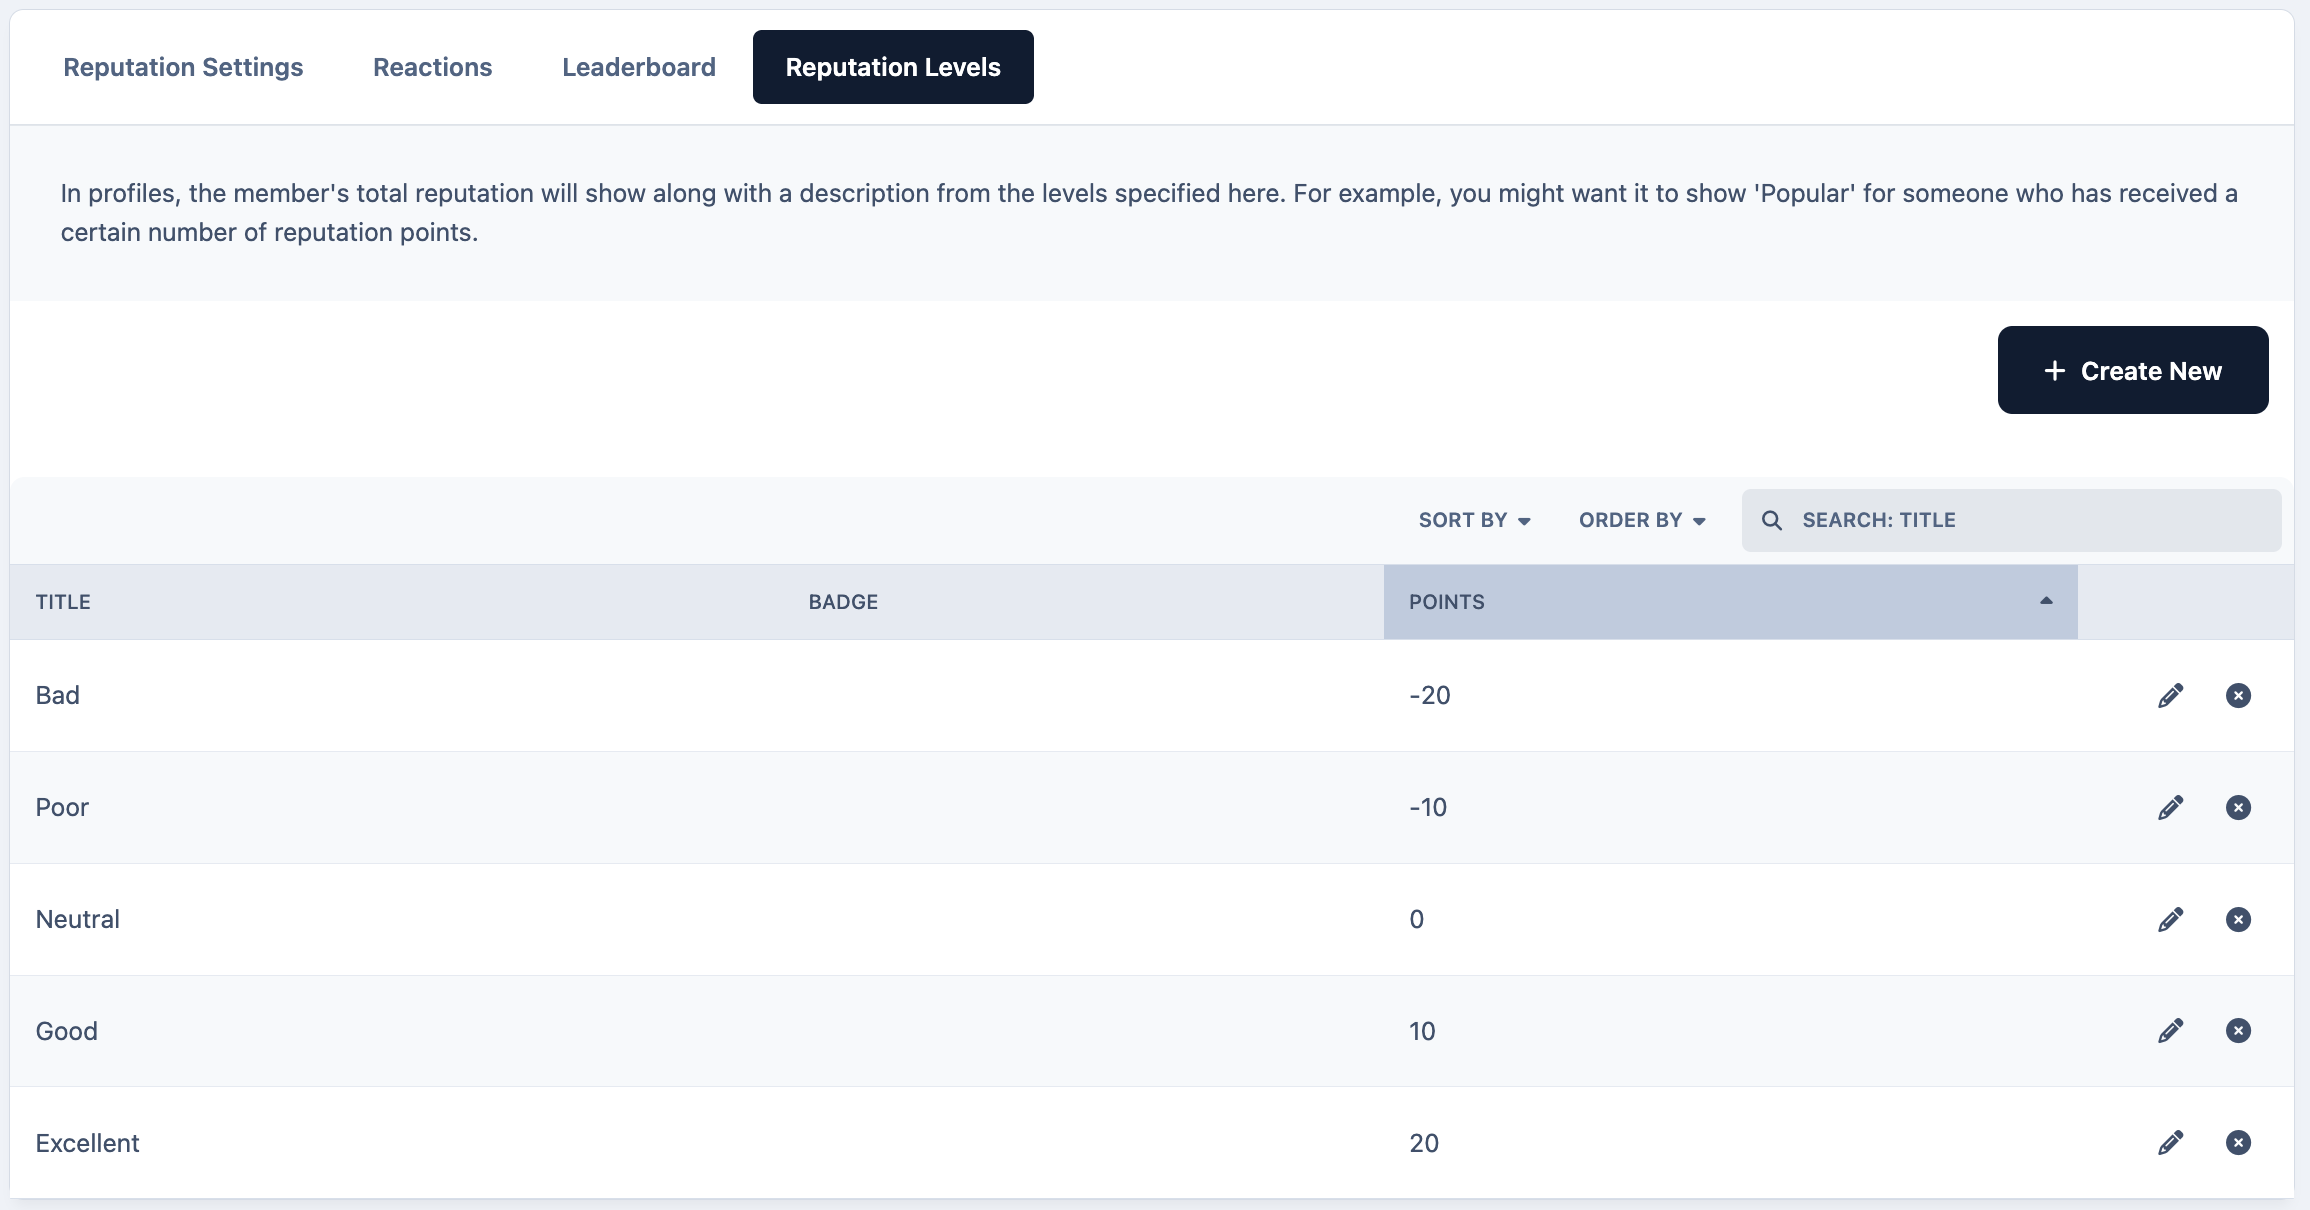Screen dimensions: 2310x1210
Task: Edit the Neutral reputation level
Action: click(x=2170, y=920)
